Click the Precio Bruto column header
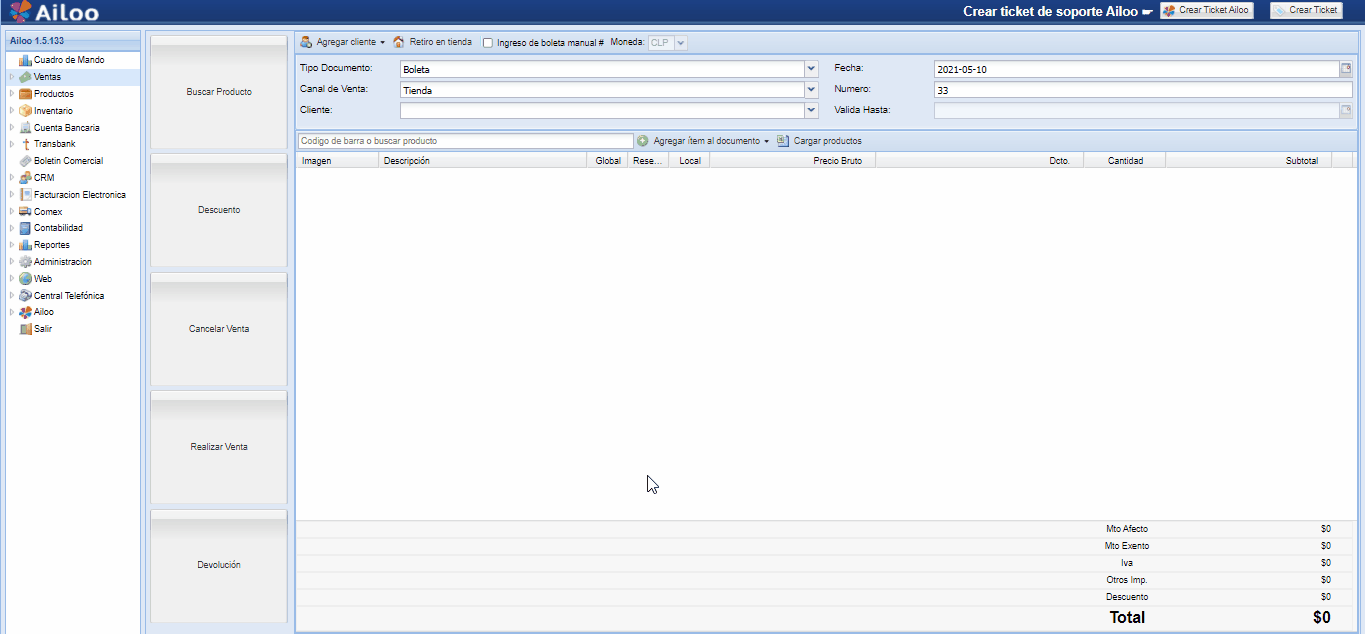Screen dimensions: 1365x634 (792, 161)
